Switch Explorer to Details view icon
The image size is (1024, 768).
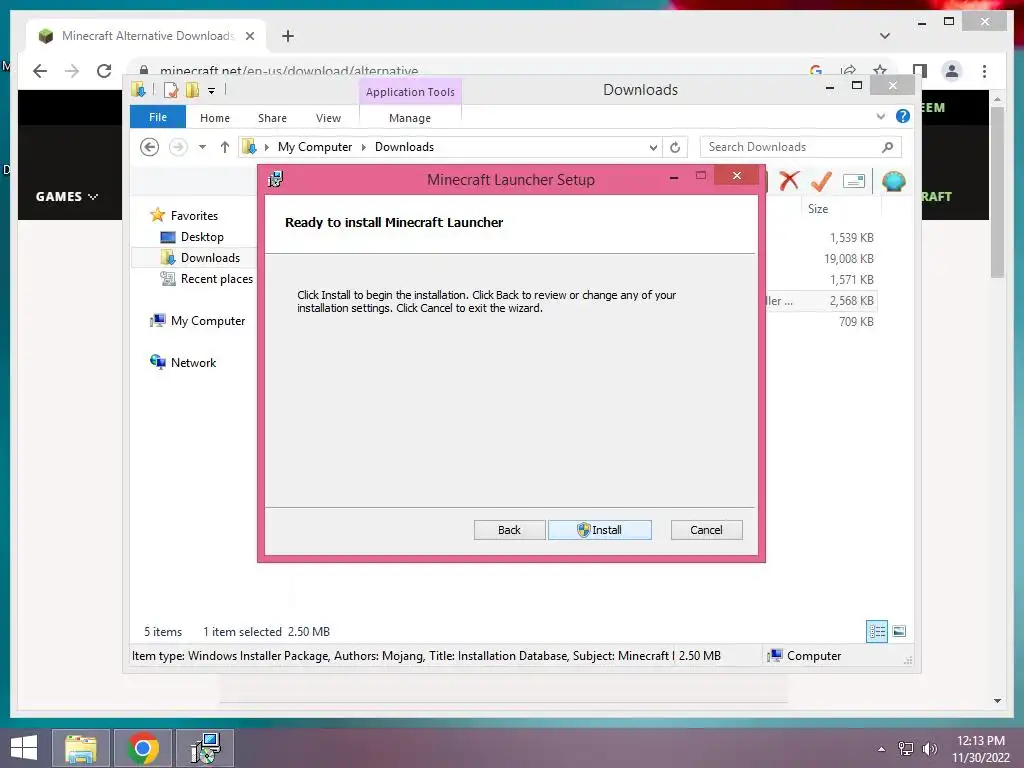(x=877, y=631)
